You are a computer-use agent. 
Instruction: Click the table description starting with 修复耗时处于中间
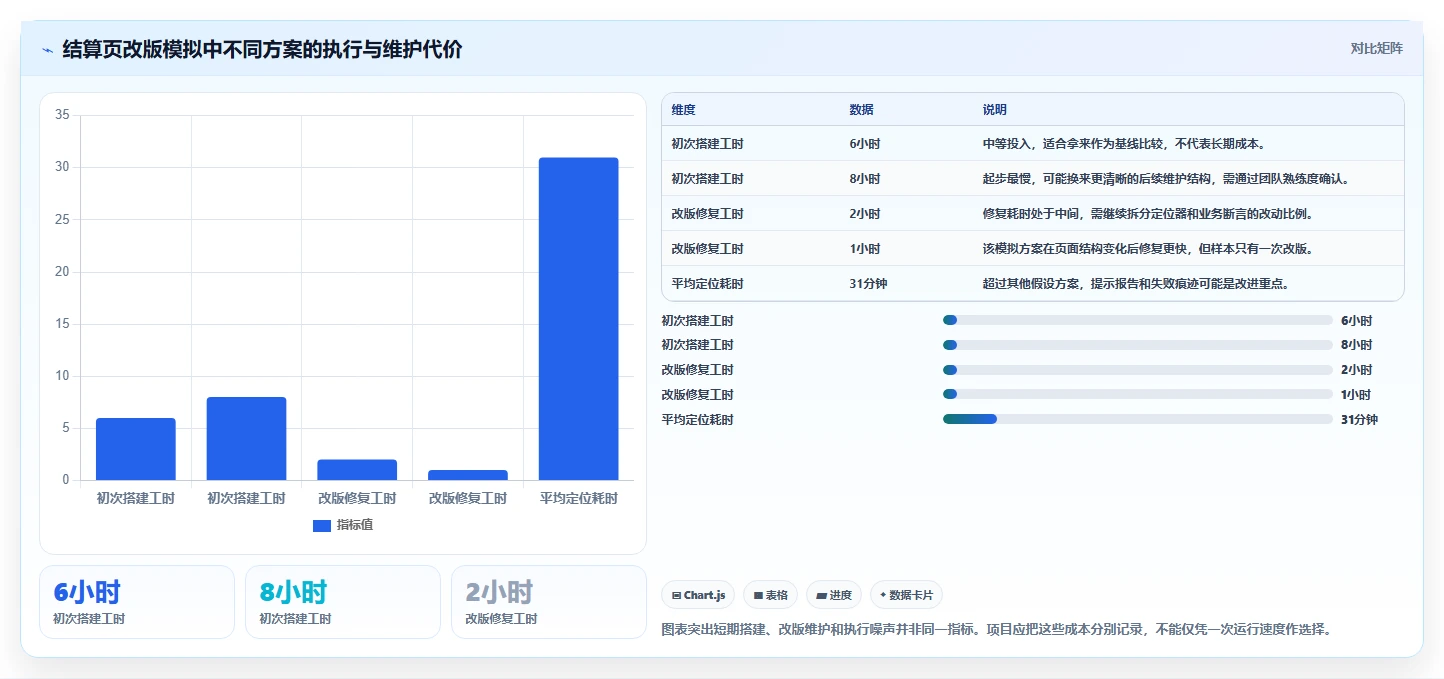[x=1148, y=214]
